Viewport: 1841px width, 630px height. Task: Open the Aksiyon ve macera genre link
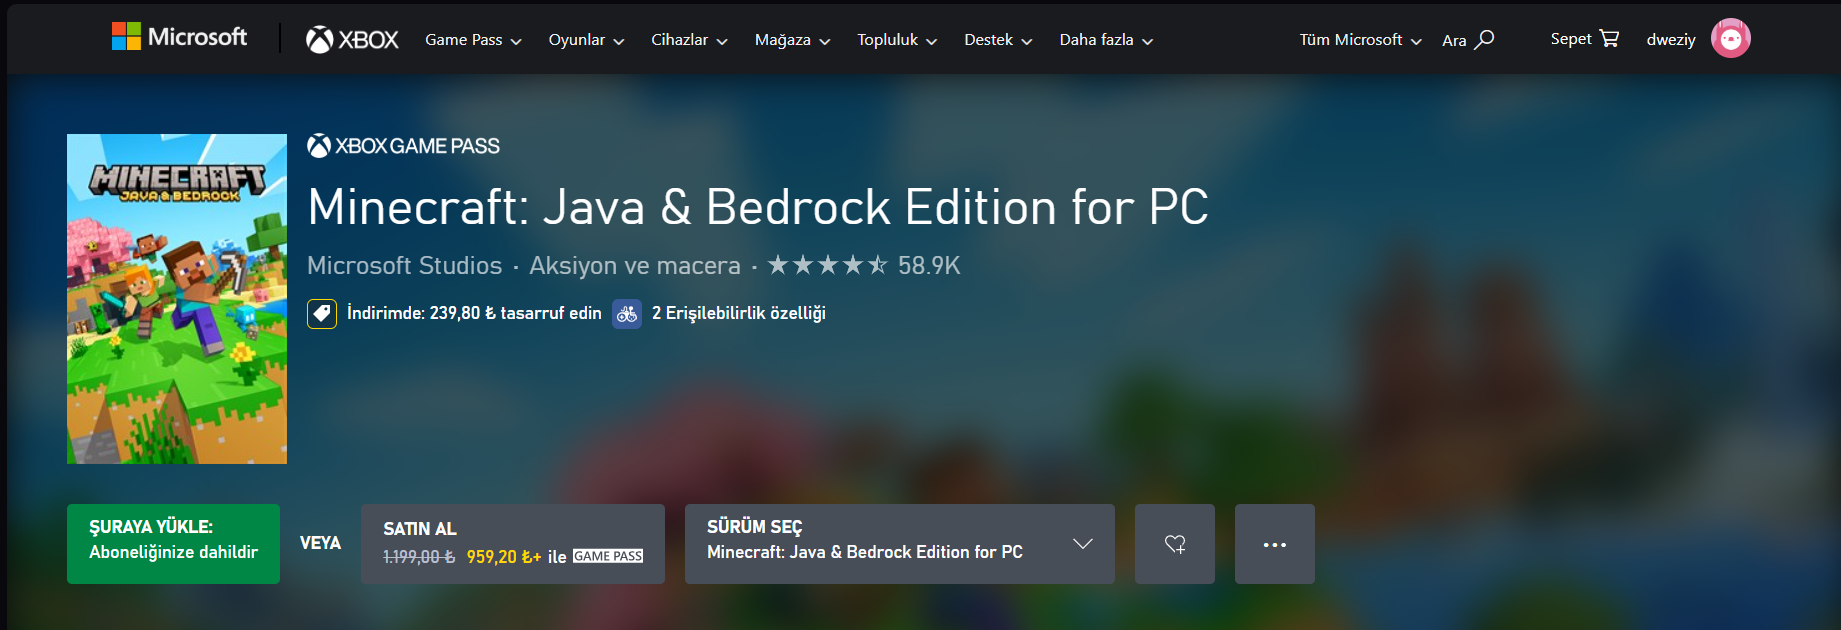click(x=635, y=265)
